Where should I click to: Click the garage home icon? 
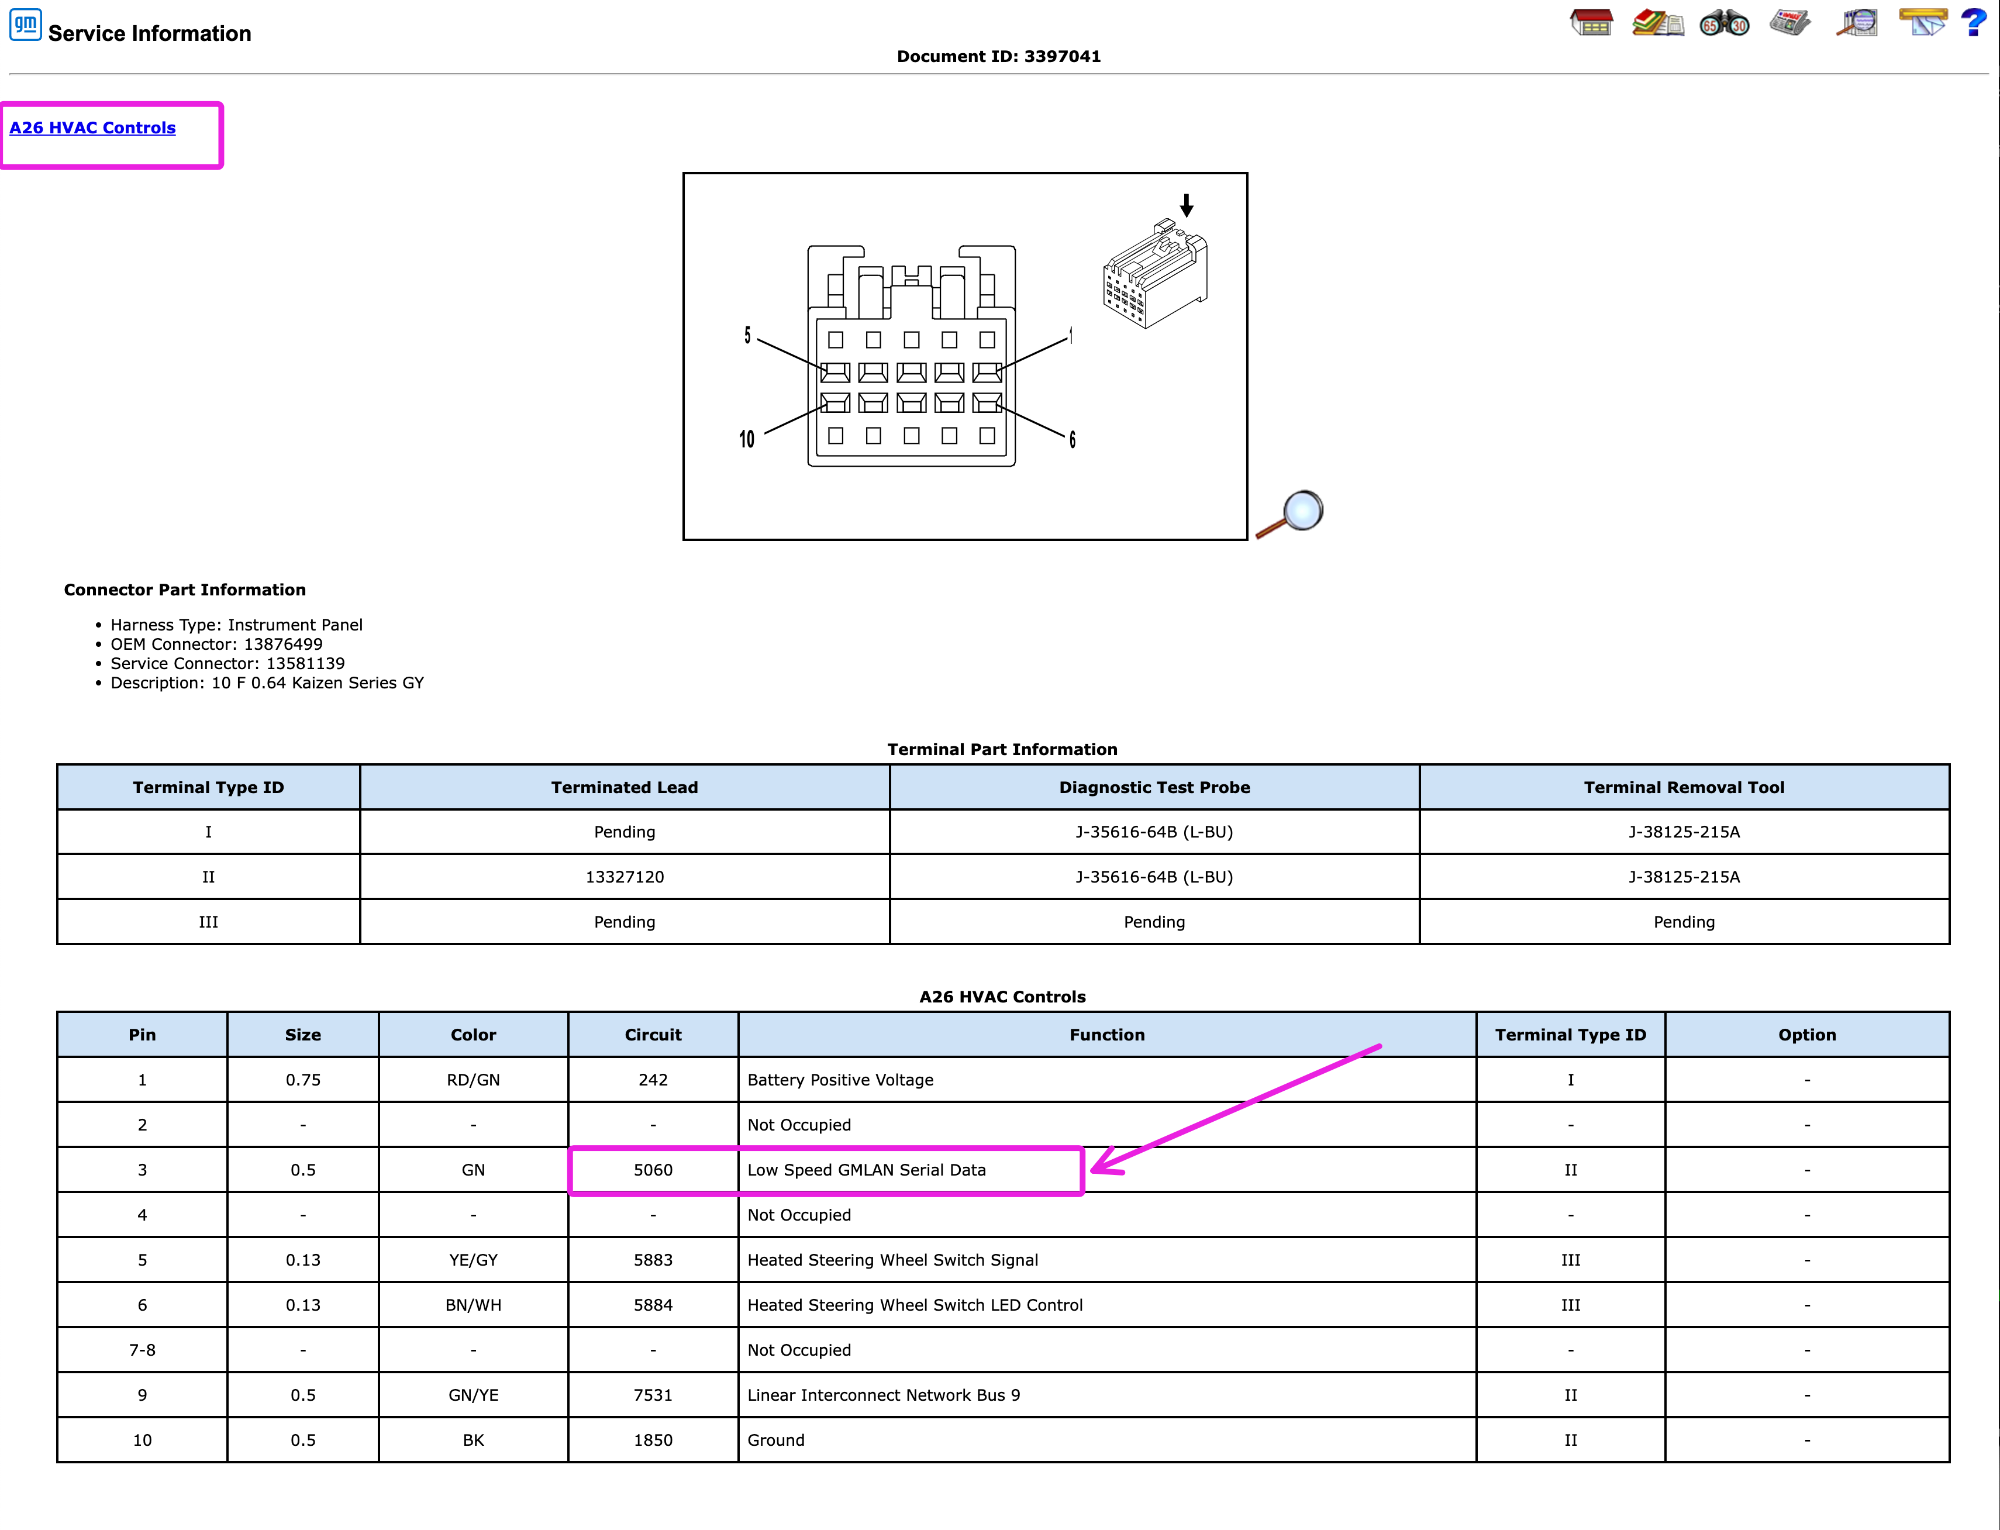1591,23
